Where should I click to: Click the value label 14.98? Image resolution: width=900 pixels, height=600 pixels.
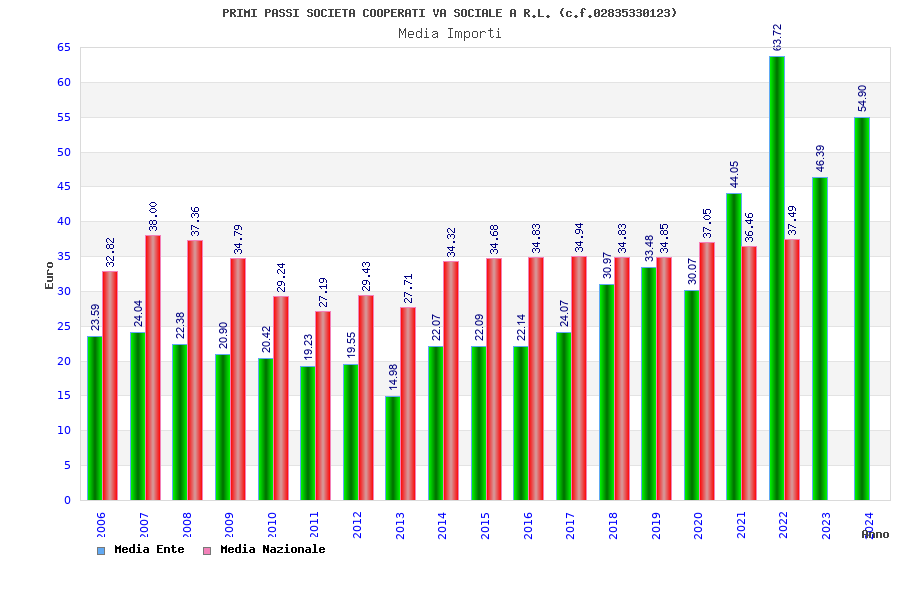click(x=393, y=377)
